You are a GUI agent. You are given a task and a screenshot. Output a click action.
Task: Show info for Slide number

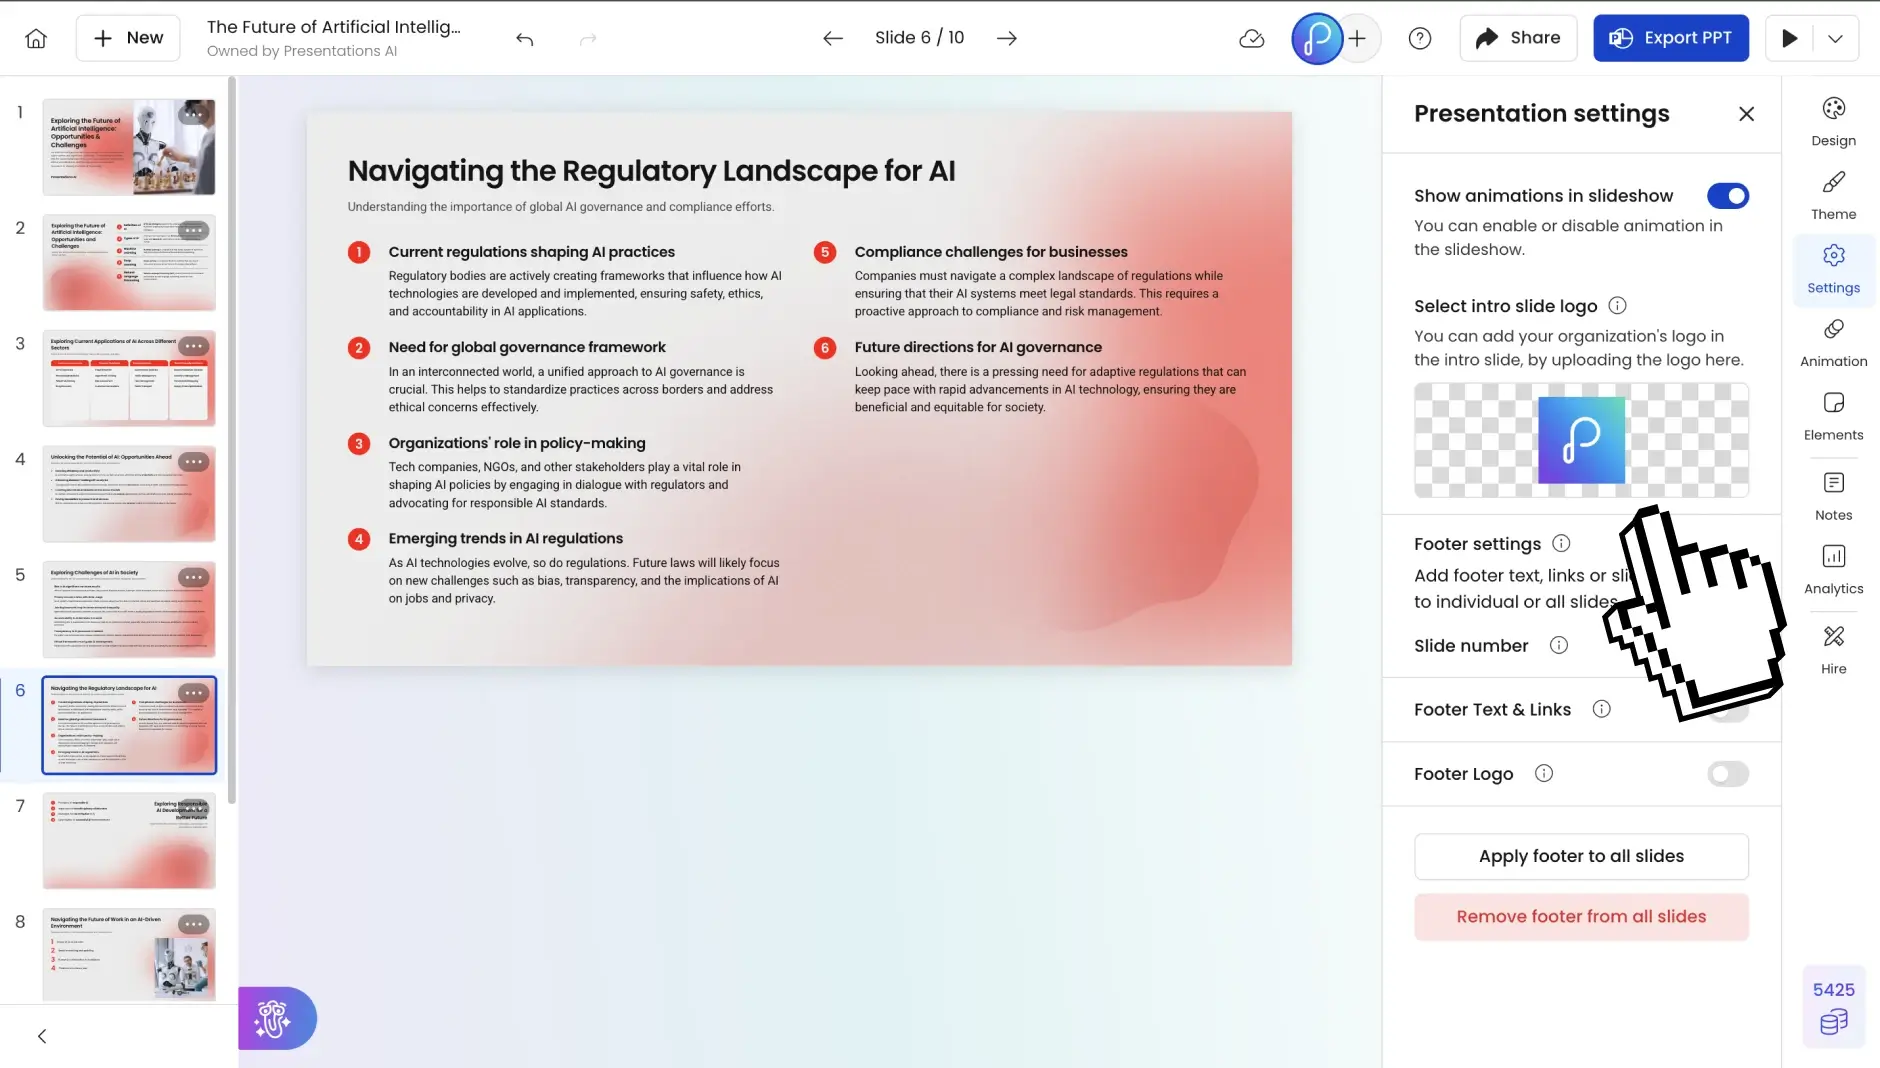[x=1558, y=646]
